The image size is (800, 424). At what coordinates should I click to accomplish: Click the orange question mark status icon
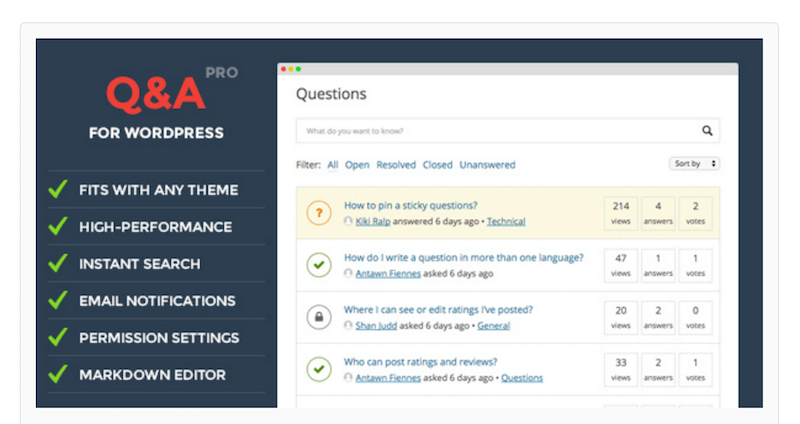point(318,213)
